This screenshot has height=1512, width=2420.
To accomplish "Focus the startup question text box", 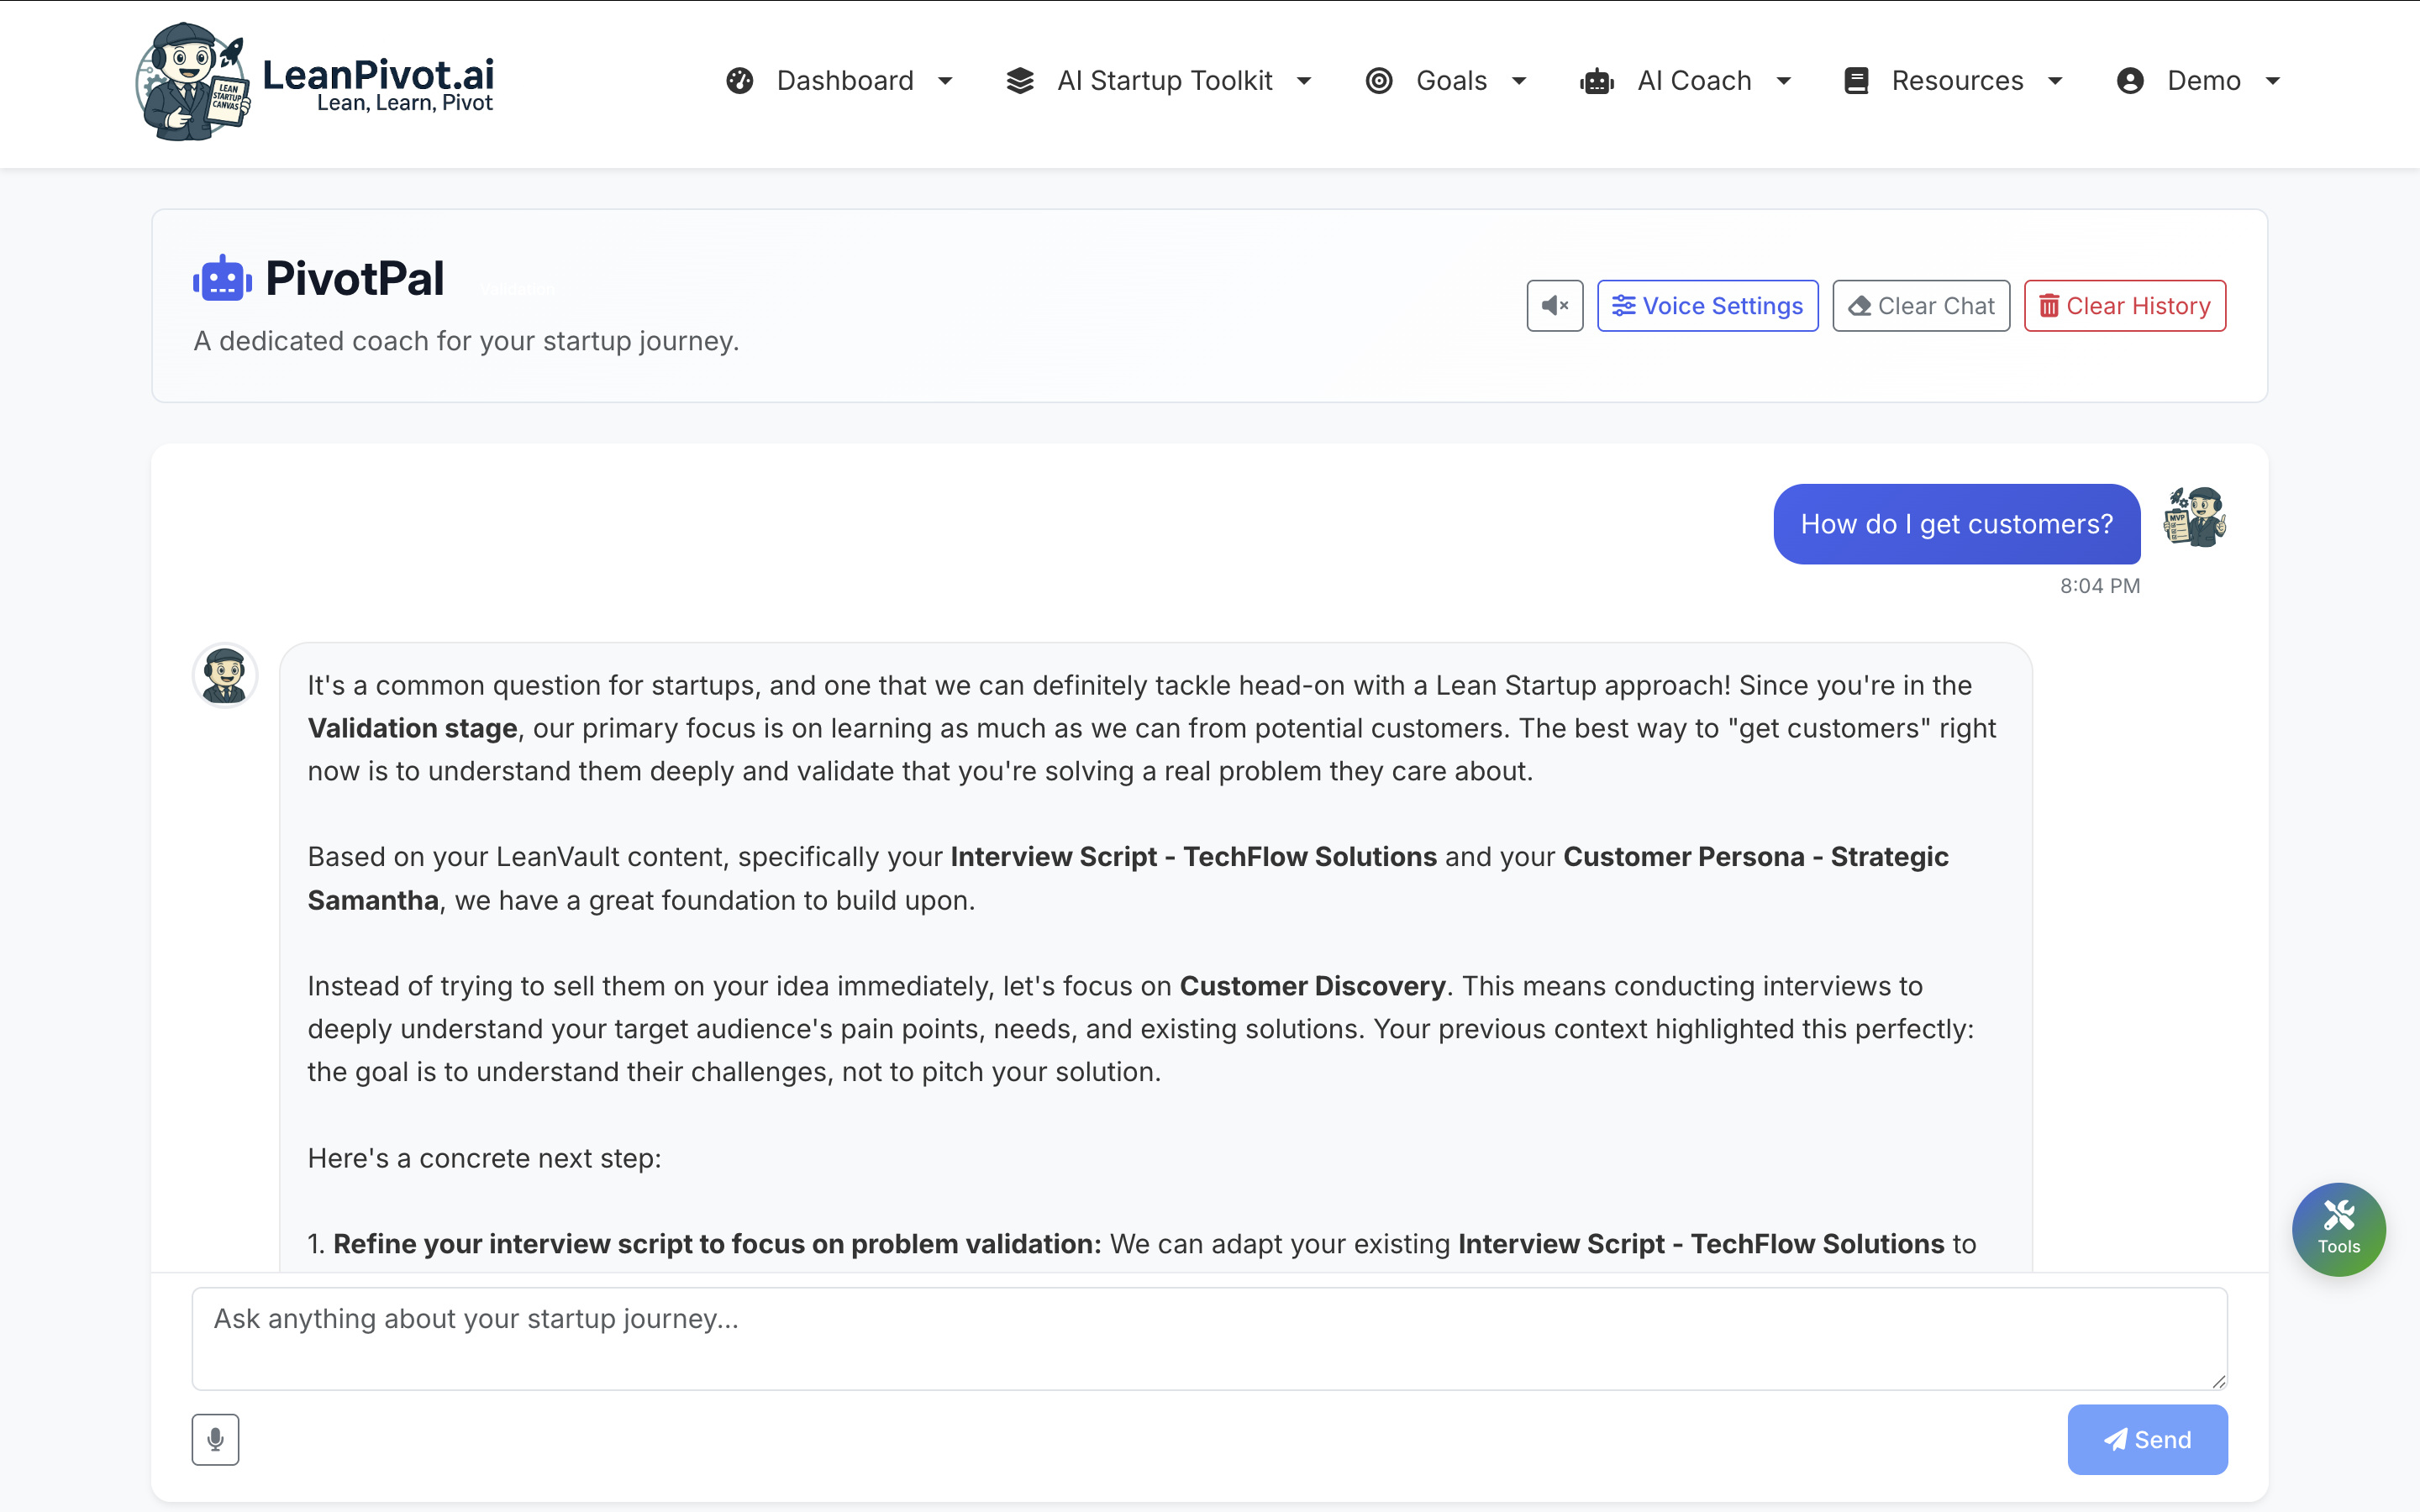I will (1209, 1338).
